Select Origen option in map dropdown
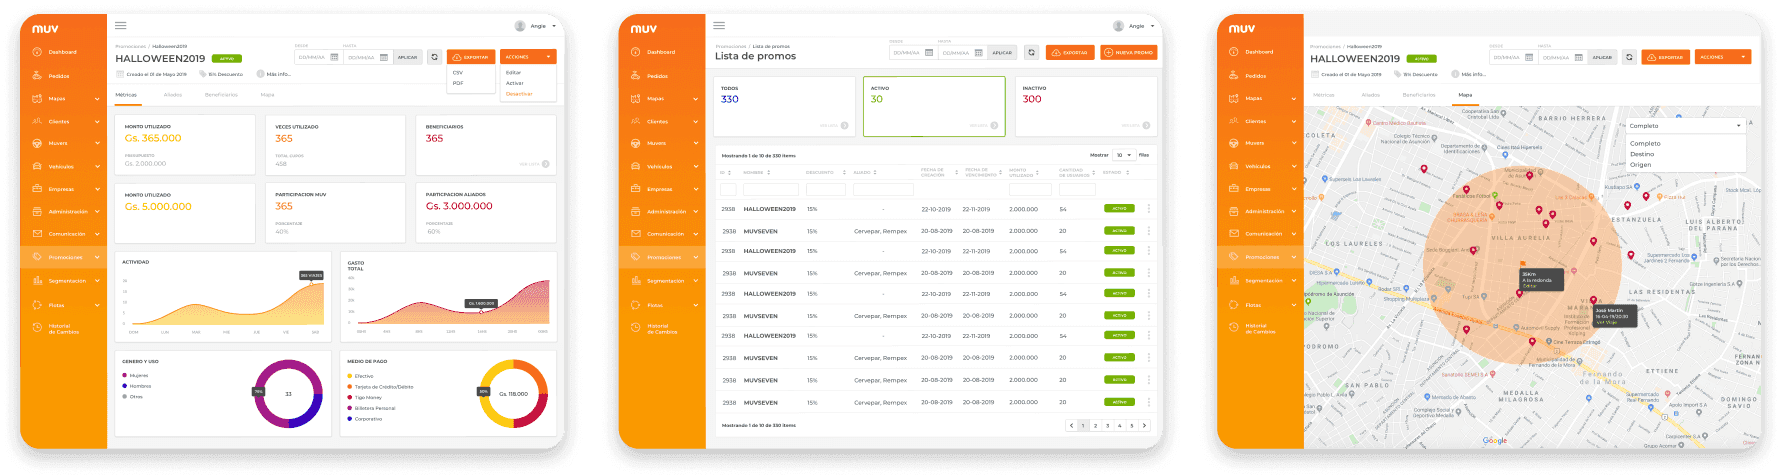The width and height of the screenshot is (1782, 476). coord(1641,165)
